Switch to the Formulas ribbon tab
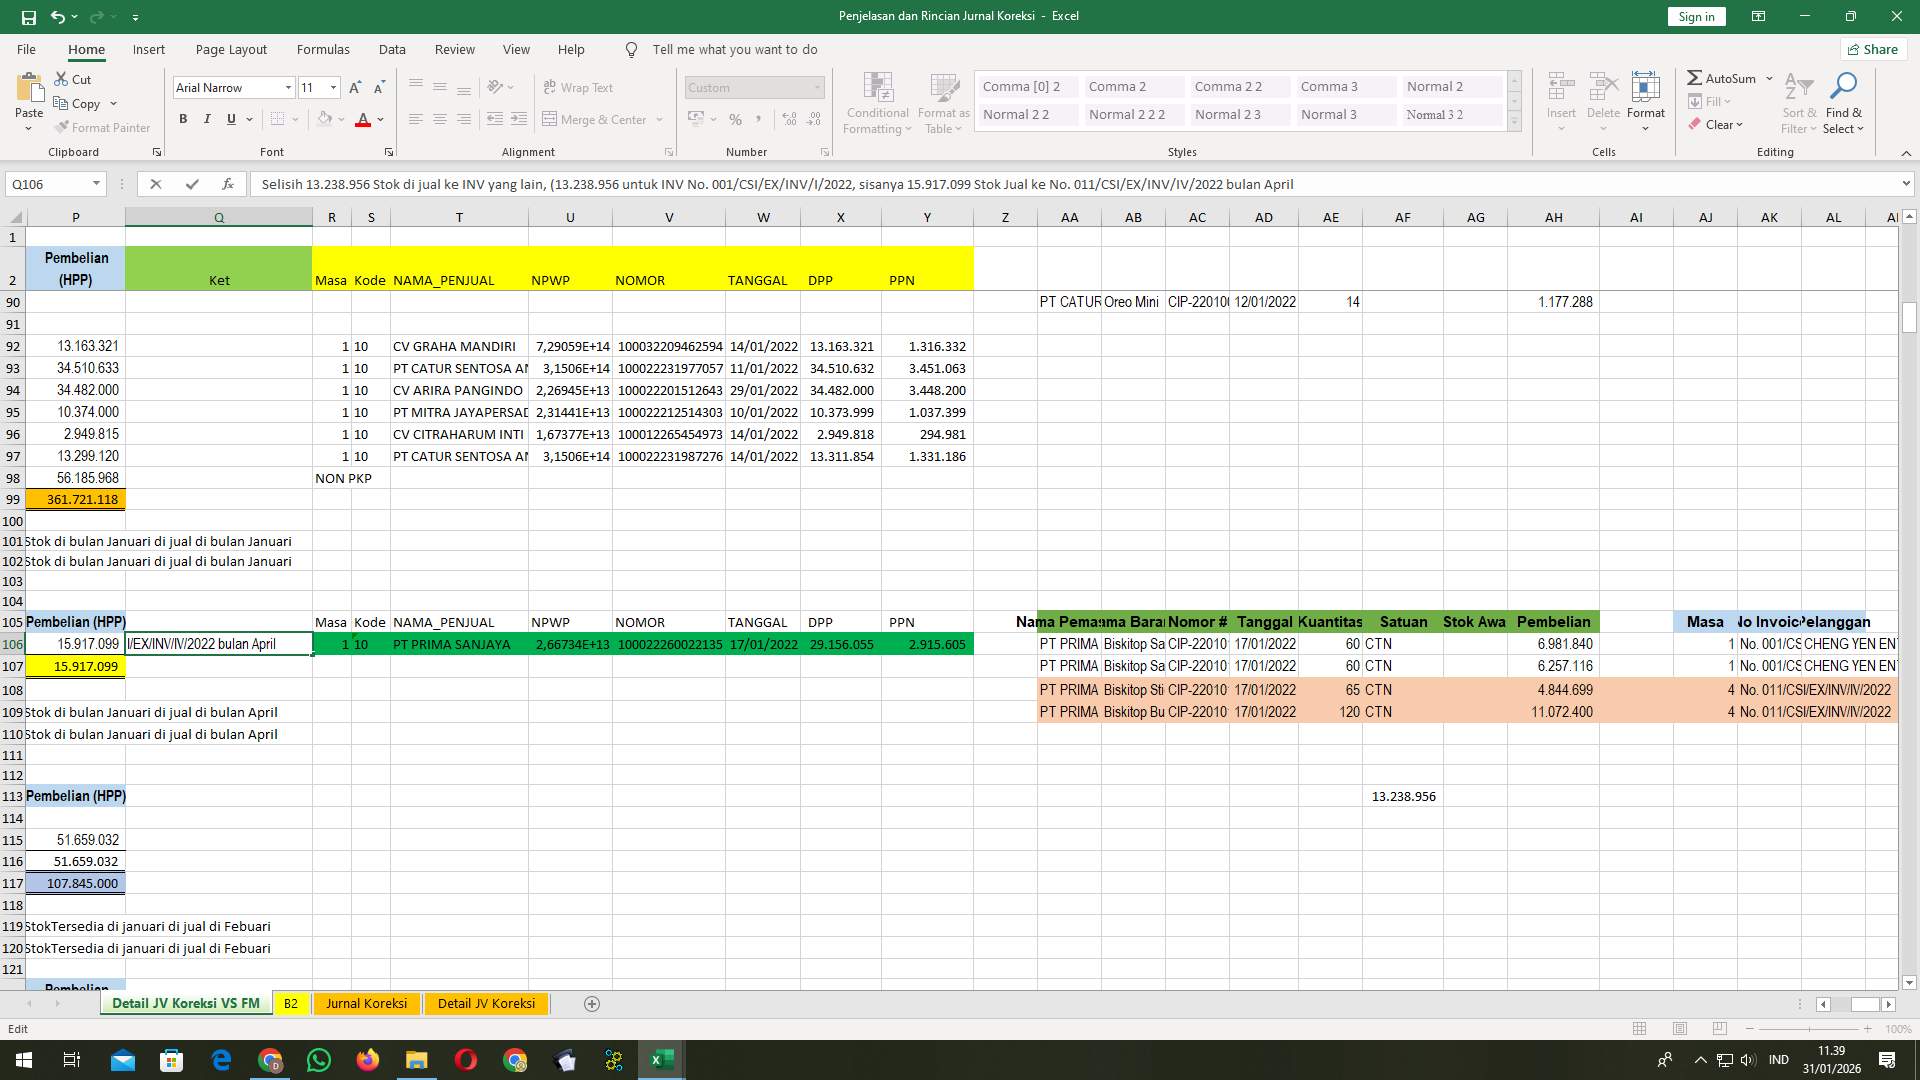This screenshot has height=1080, width=1920. [x=323, y=49]
